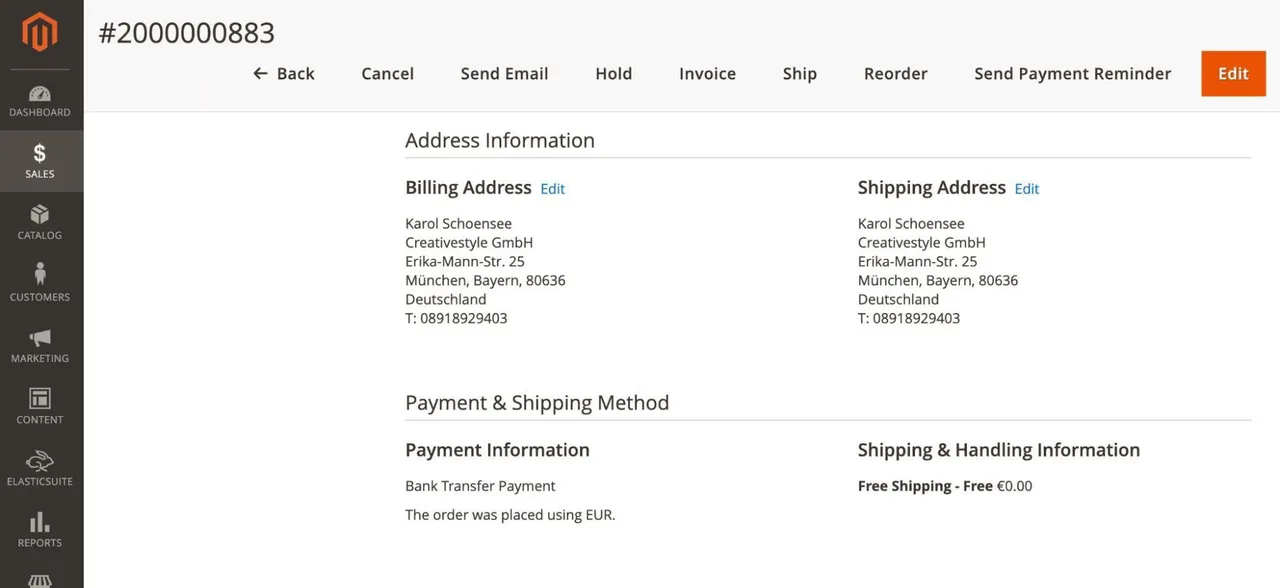Open the Sales dollar icon
This screenshot has height=588, width=1280.
coord(40,153)
